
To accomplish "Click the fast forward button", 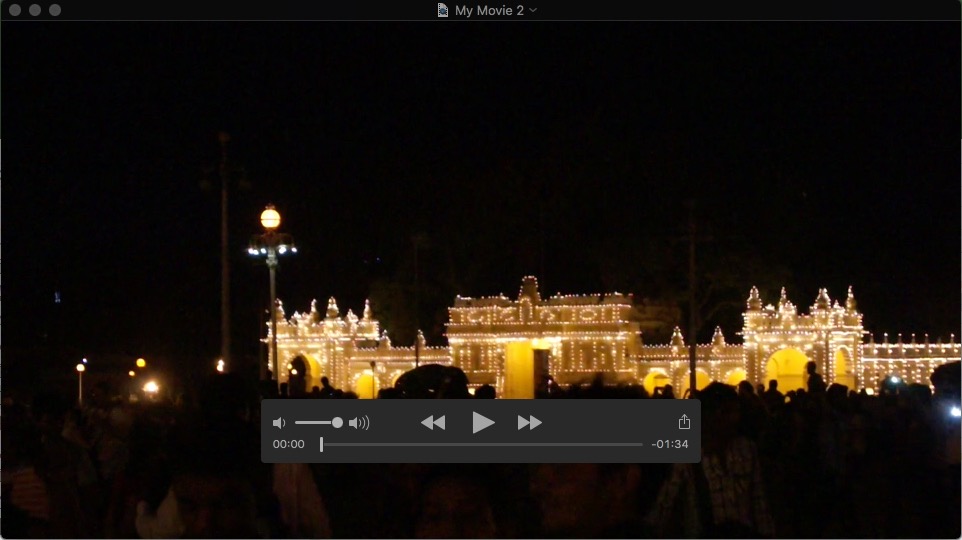I will [x=530, y=423].
